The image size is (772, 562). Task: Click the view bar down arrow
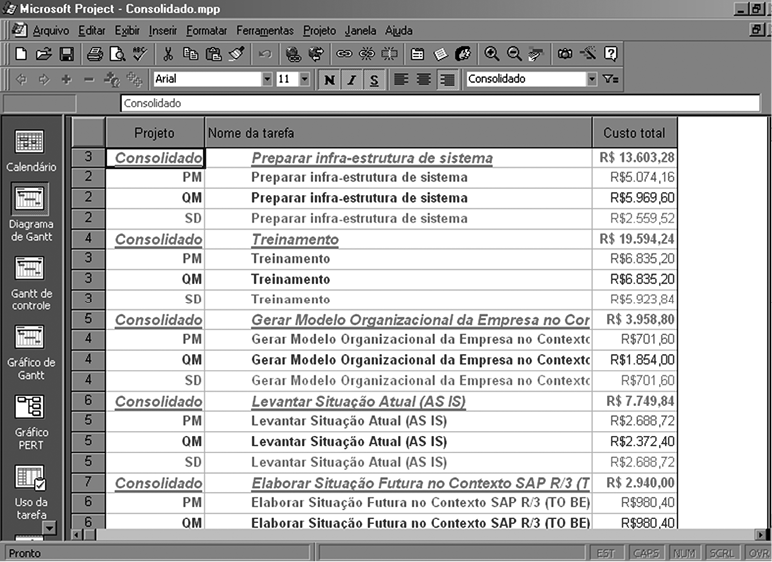[49, 528]
